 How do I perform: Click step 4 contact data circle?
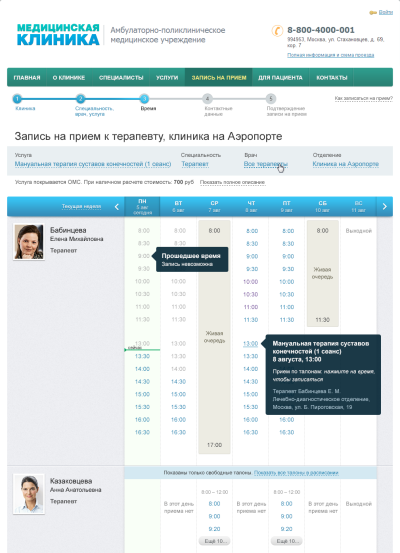[207, 99]
